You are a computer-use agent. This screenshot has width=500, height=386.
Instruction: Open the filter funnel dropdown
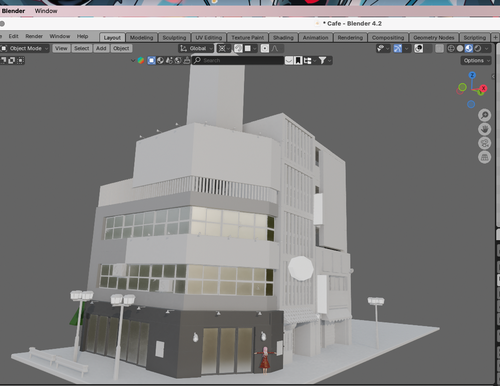[x=325, y=61]
